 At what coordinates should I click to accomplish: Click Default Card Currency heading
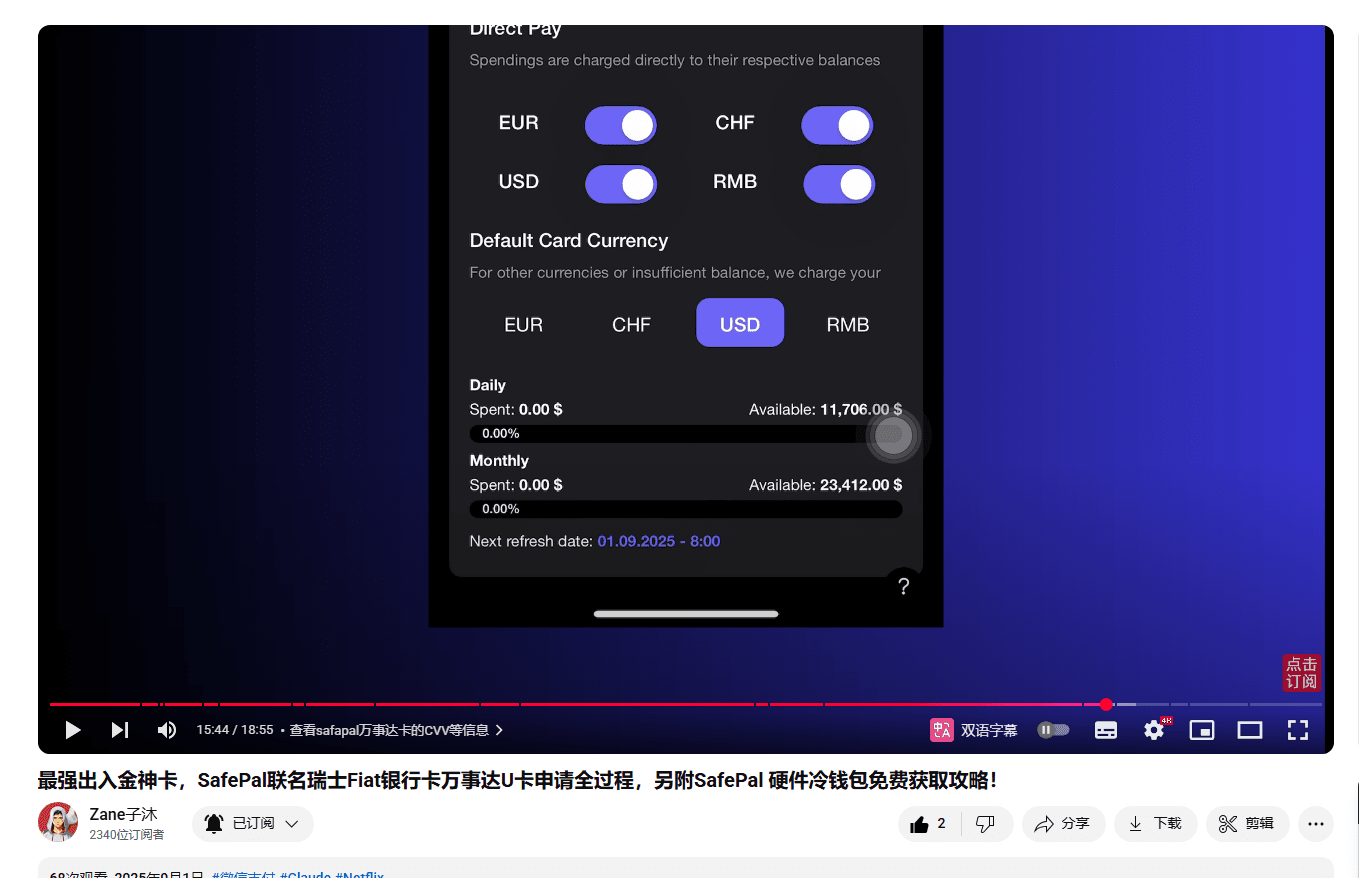tap(569, 241)
